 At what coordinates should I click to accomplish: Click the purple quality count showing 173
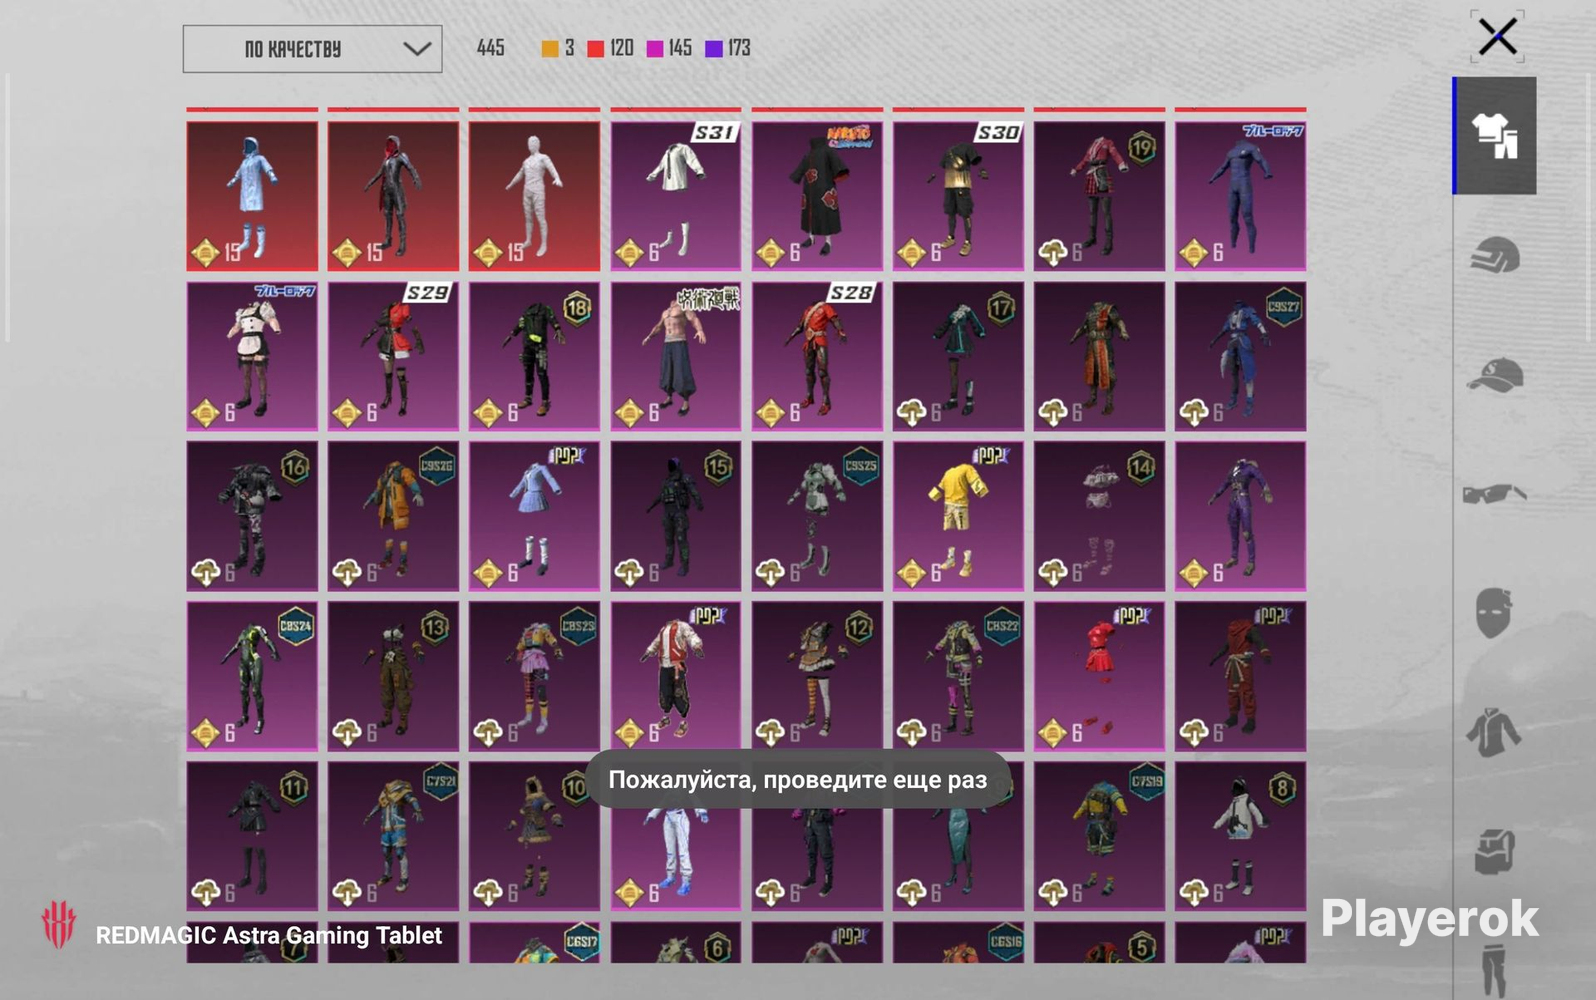pyautogui.click(x=728, y=48)
